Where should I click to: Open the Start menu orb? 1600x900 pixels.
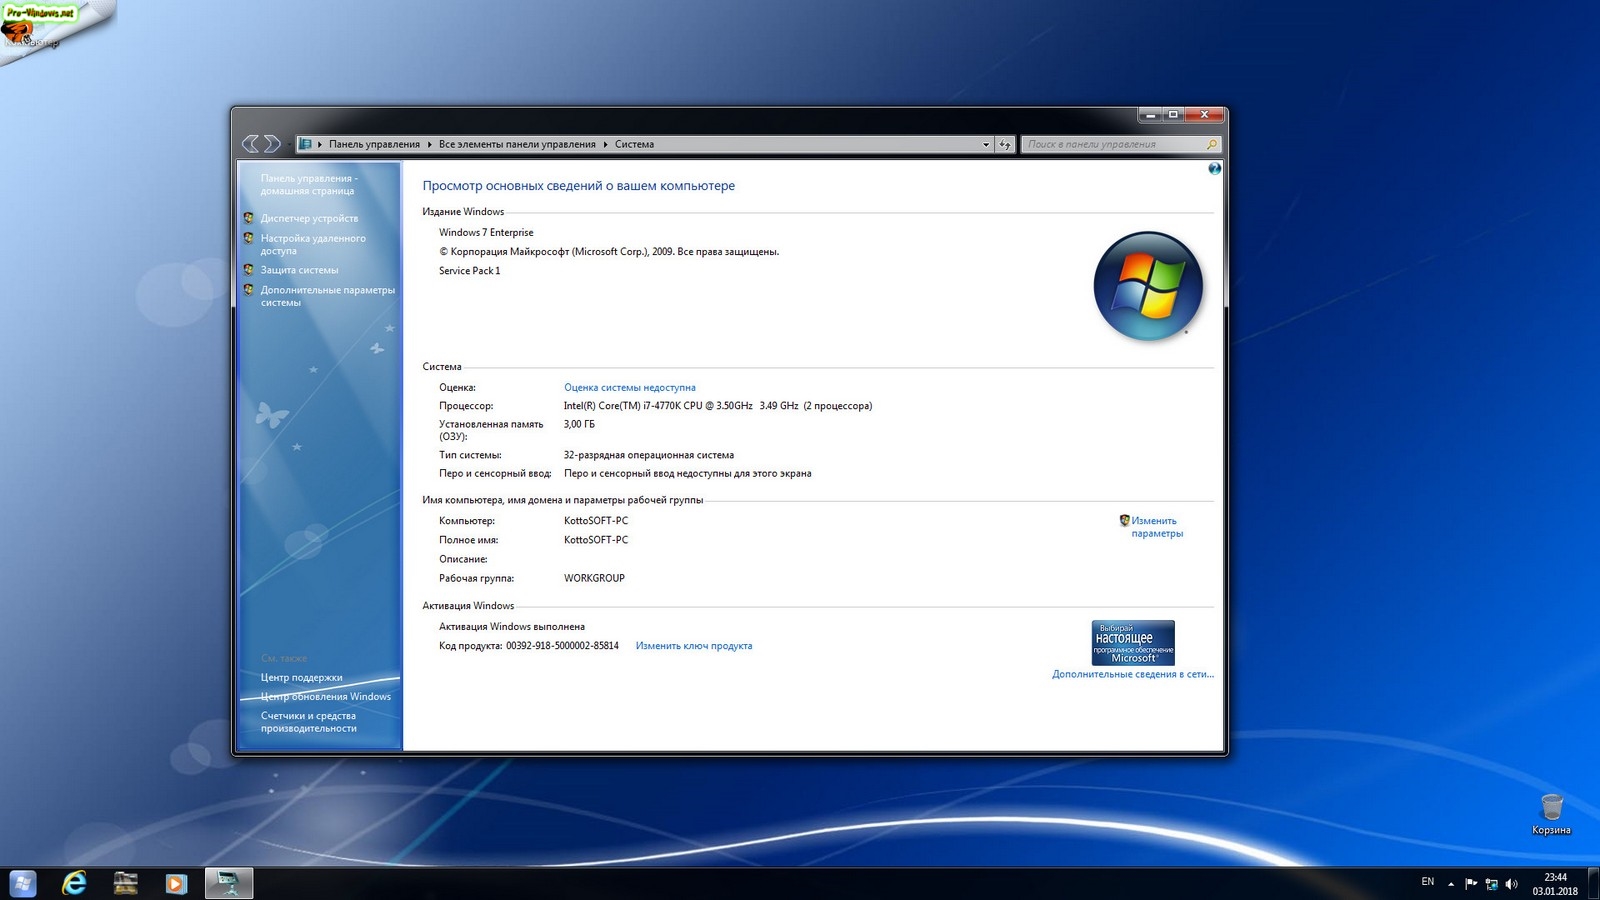[22, 883]
